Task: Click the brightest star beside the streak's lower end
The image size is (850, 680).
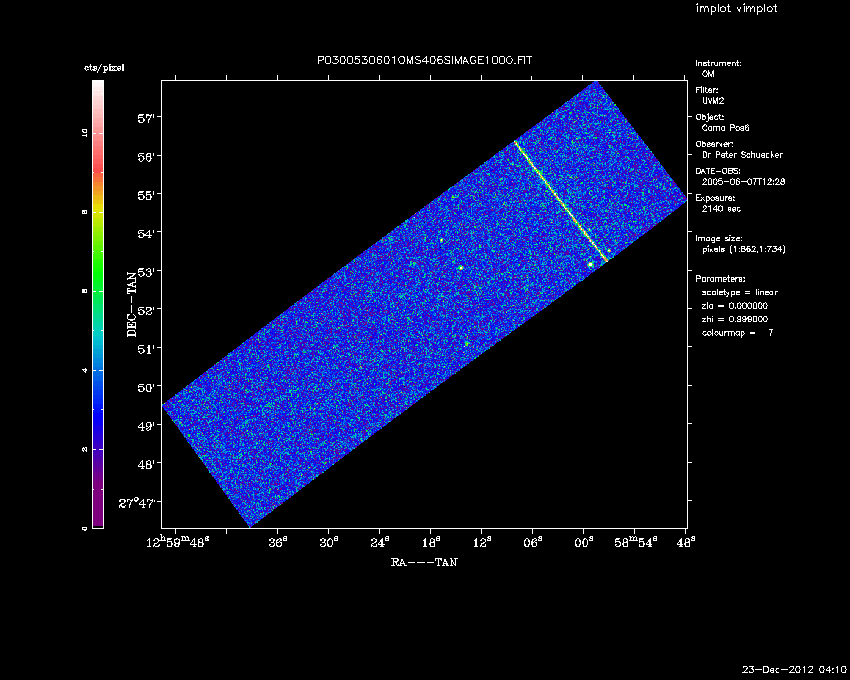Action: 590,264
